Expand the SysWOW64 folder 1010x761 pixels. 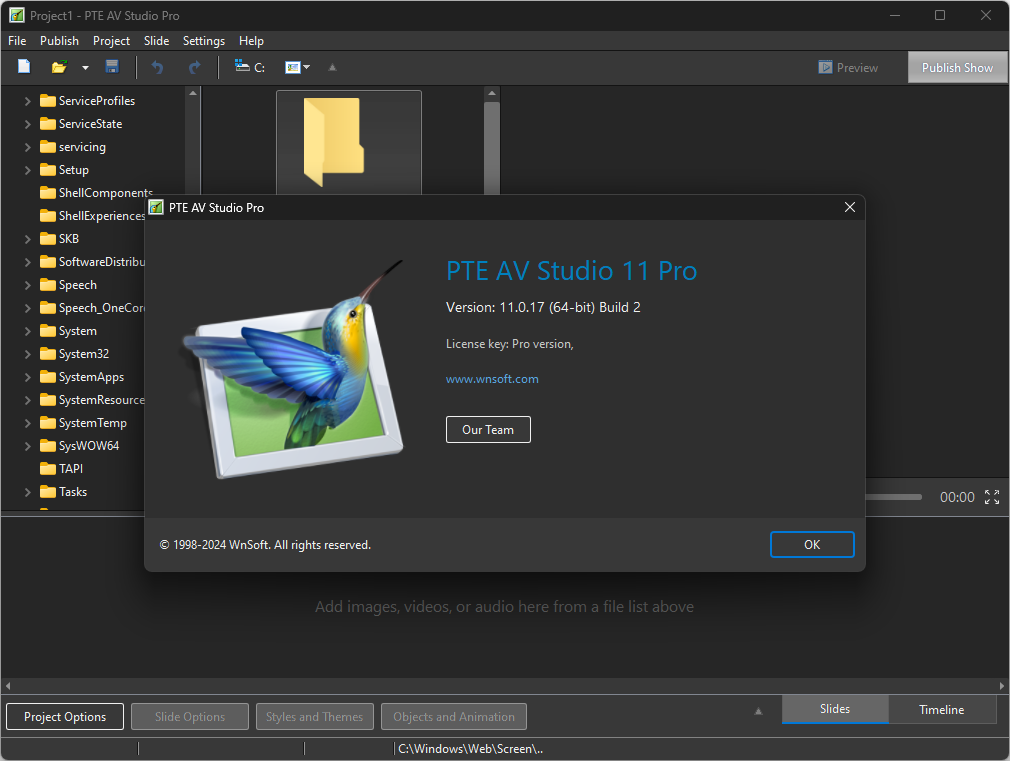pos(27,446)
